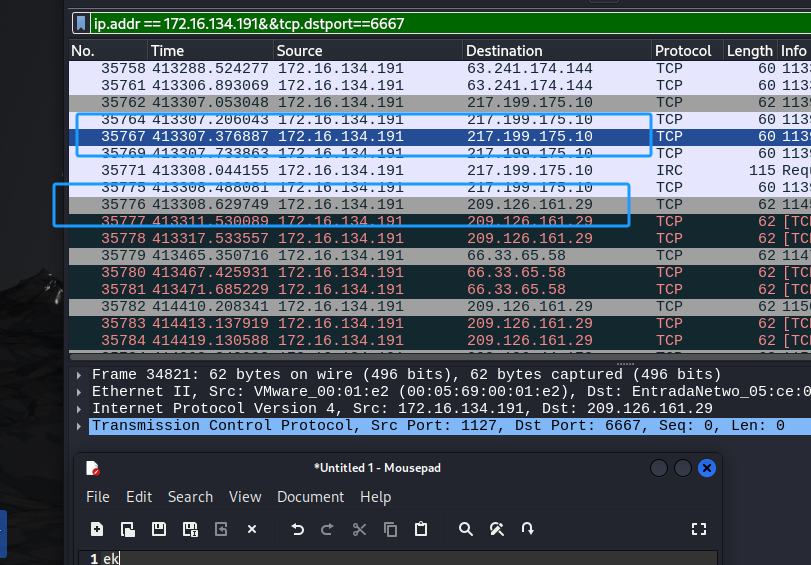
Task: Click the Mousepad text editing area
Action: [x=398, y=558]
